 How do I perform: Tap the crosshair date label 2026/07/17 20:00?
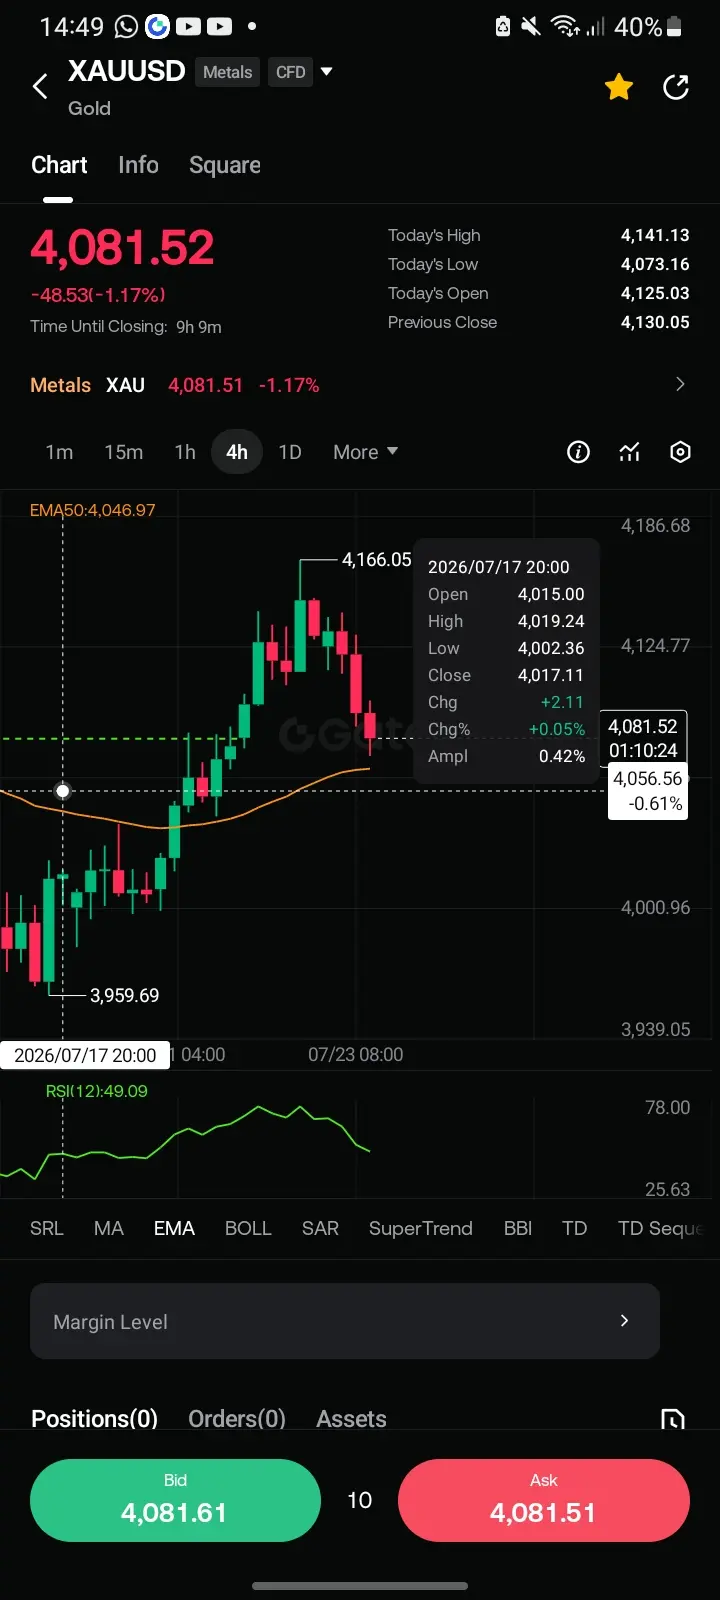pos(85,1055)
